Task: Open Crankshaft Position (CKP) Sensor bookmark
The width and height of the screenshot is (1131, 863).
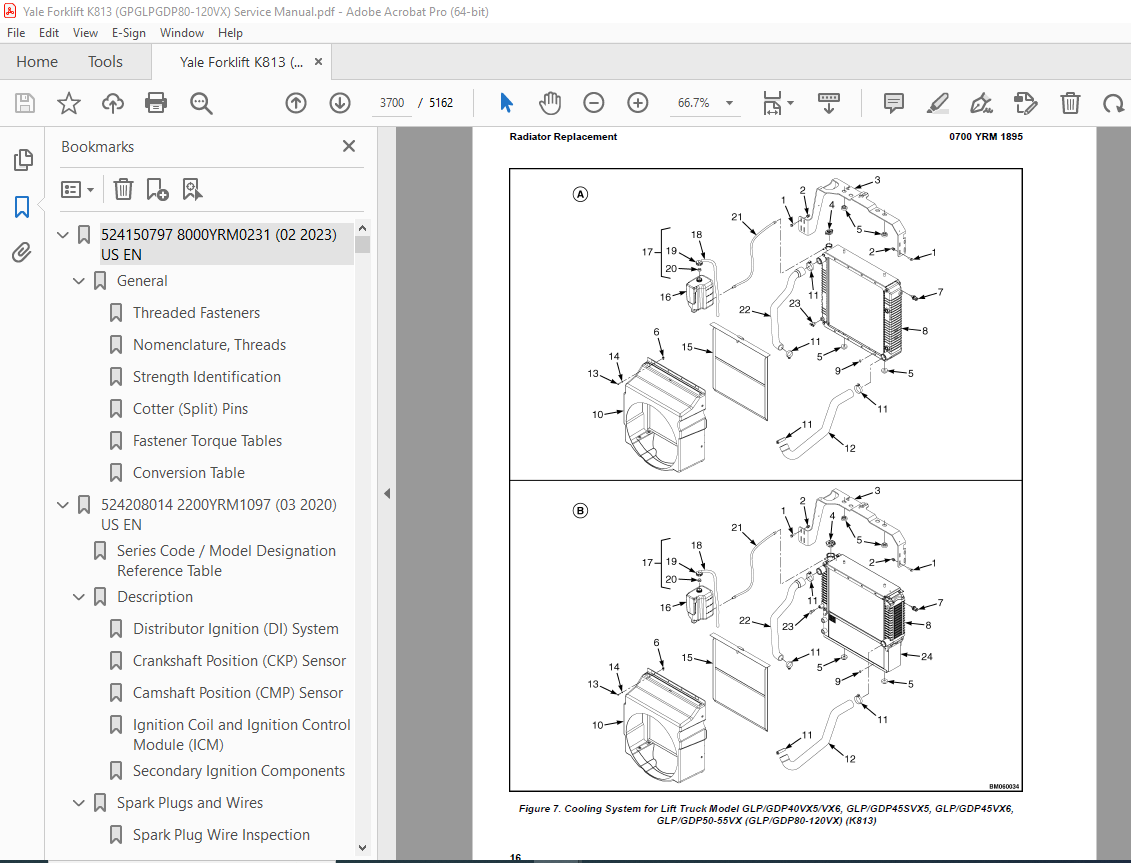Action: [239, 661]
